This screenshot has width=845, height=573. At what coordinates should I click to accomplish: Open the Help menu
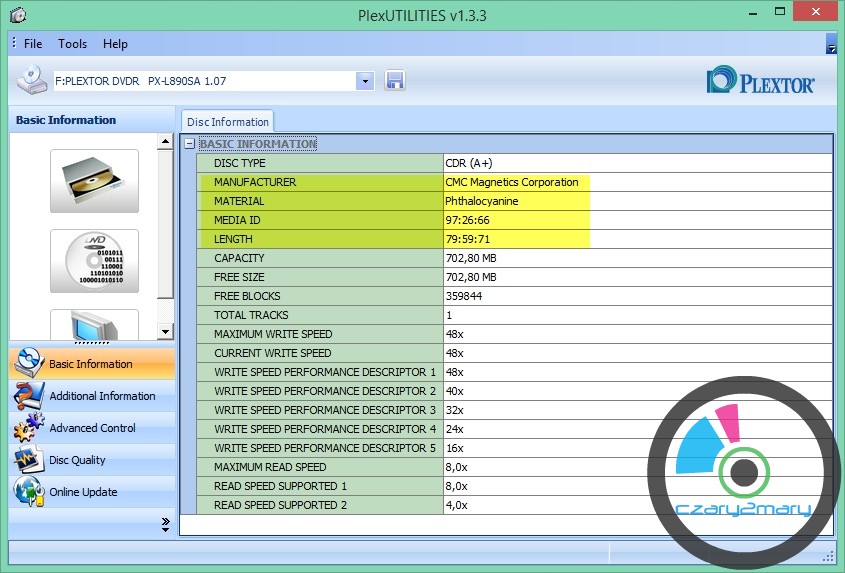coord(115,44)
